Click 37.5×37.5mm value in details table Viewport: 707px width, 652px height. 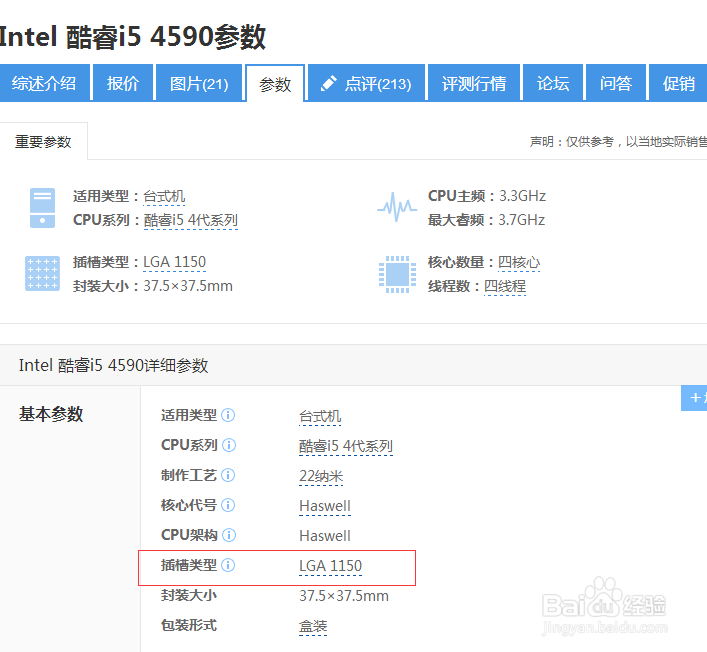(344, 596)
